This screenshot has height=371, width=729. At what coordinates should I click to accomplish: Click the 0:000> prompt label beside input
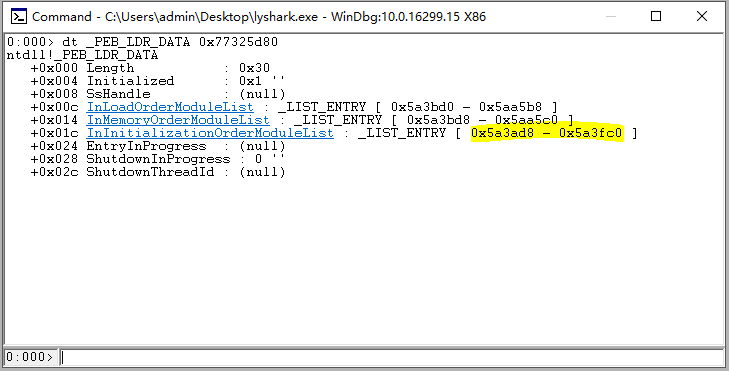30,357
